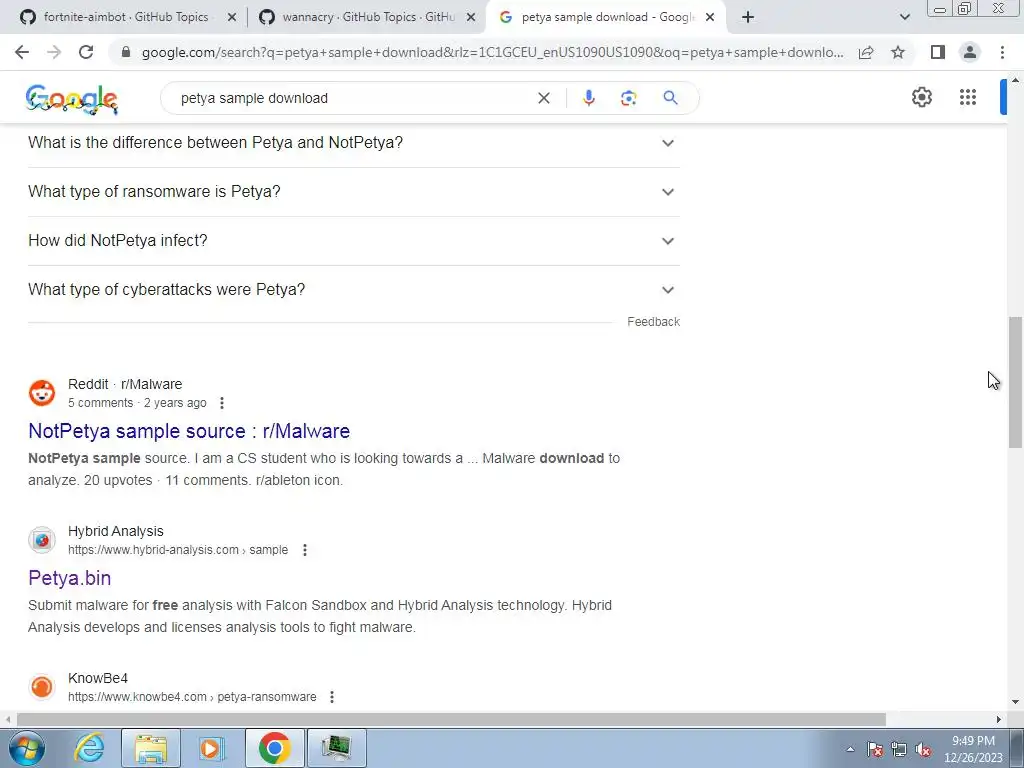The width and height of the screenshot is (1024, 768).
Task: Click the Hybrid Analysis favicon
Action: pyautogui.click(x=42, y=540)
